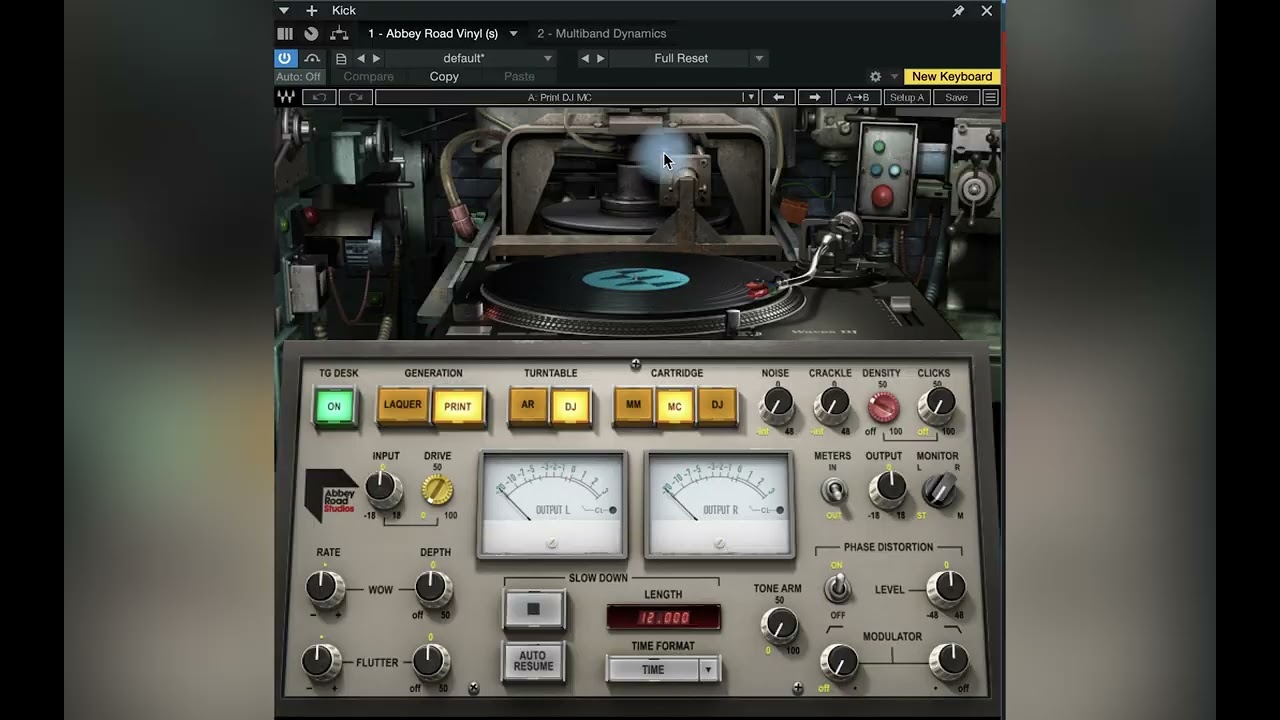Viewport: 1280px width, 720px height.
Task: Toggle the Auto Resume button
Action: [x=533, y=661]
